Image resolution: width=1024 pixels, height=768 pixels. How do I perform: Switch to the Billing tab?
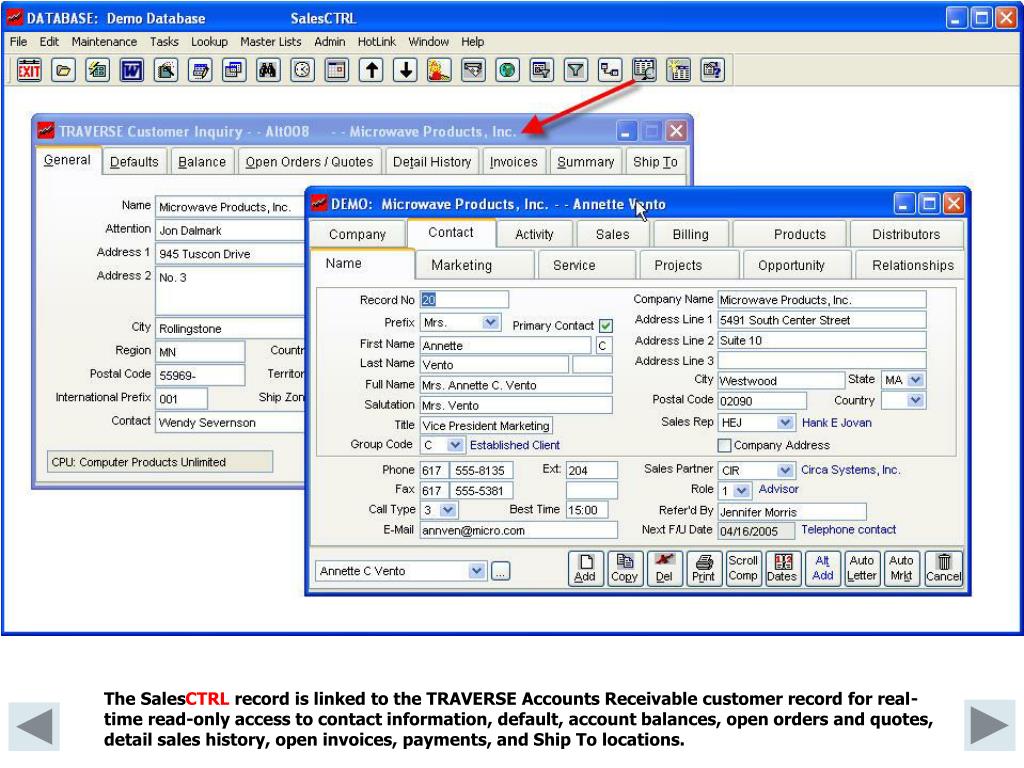point(690,234)
